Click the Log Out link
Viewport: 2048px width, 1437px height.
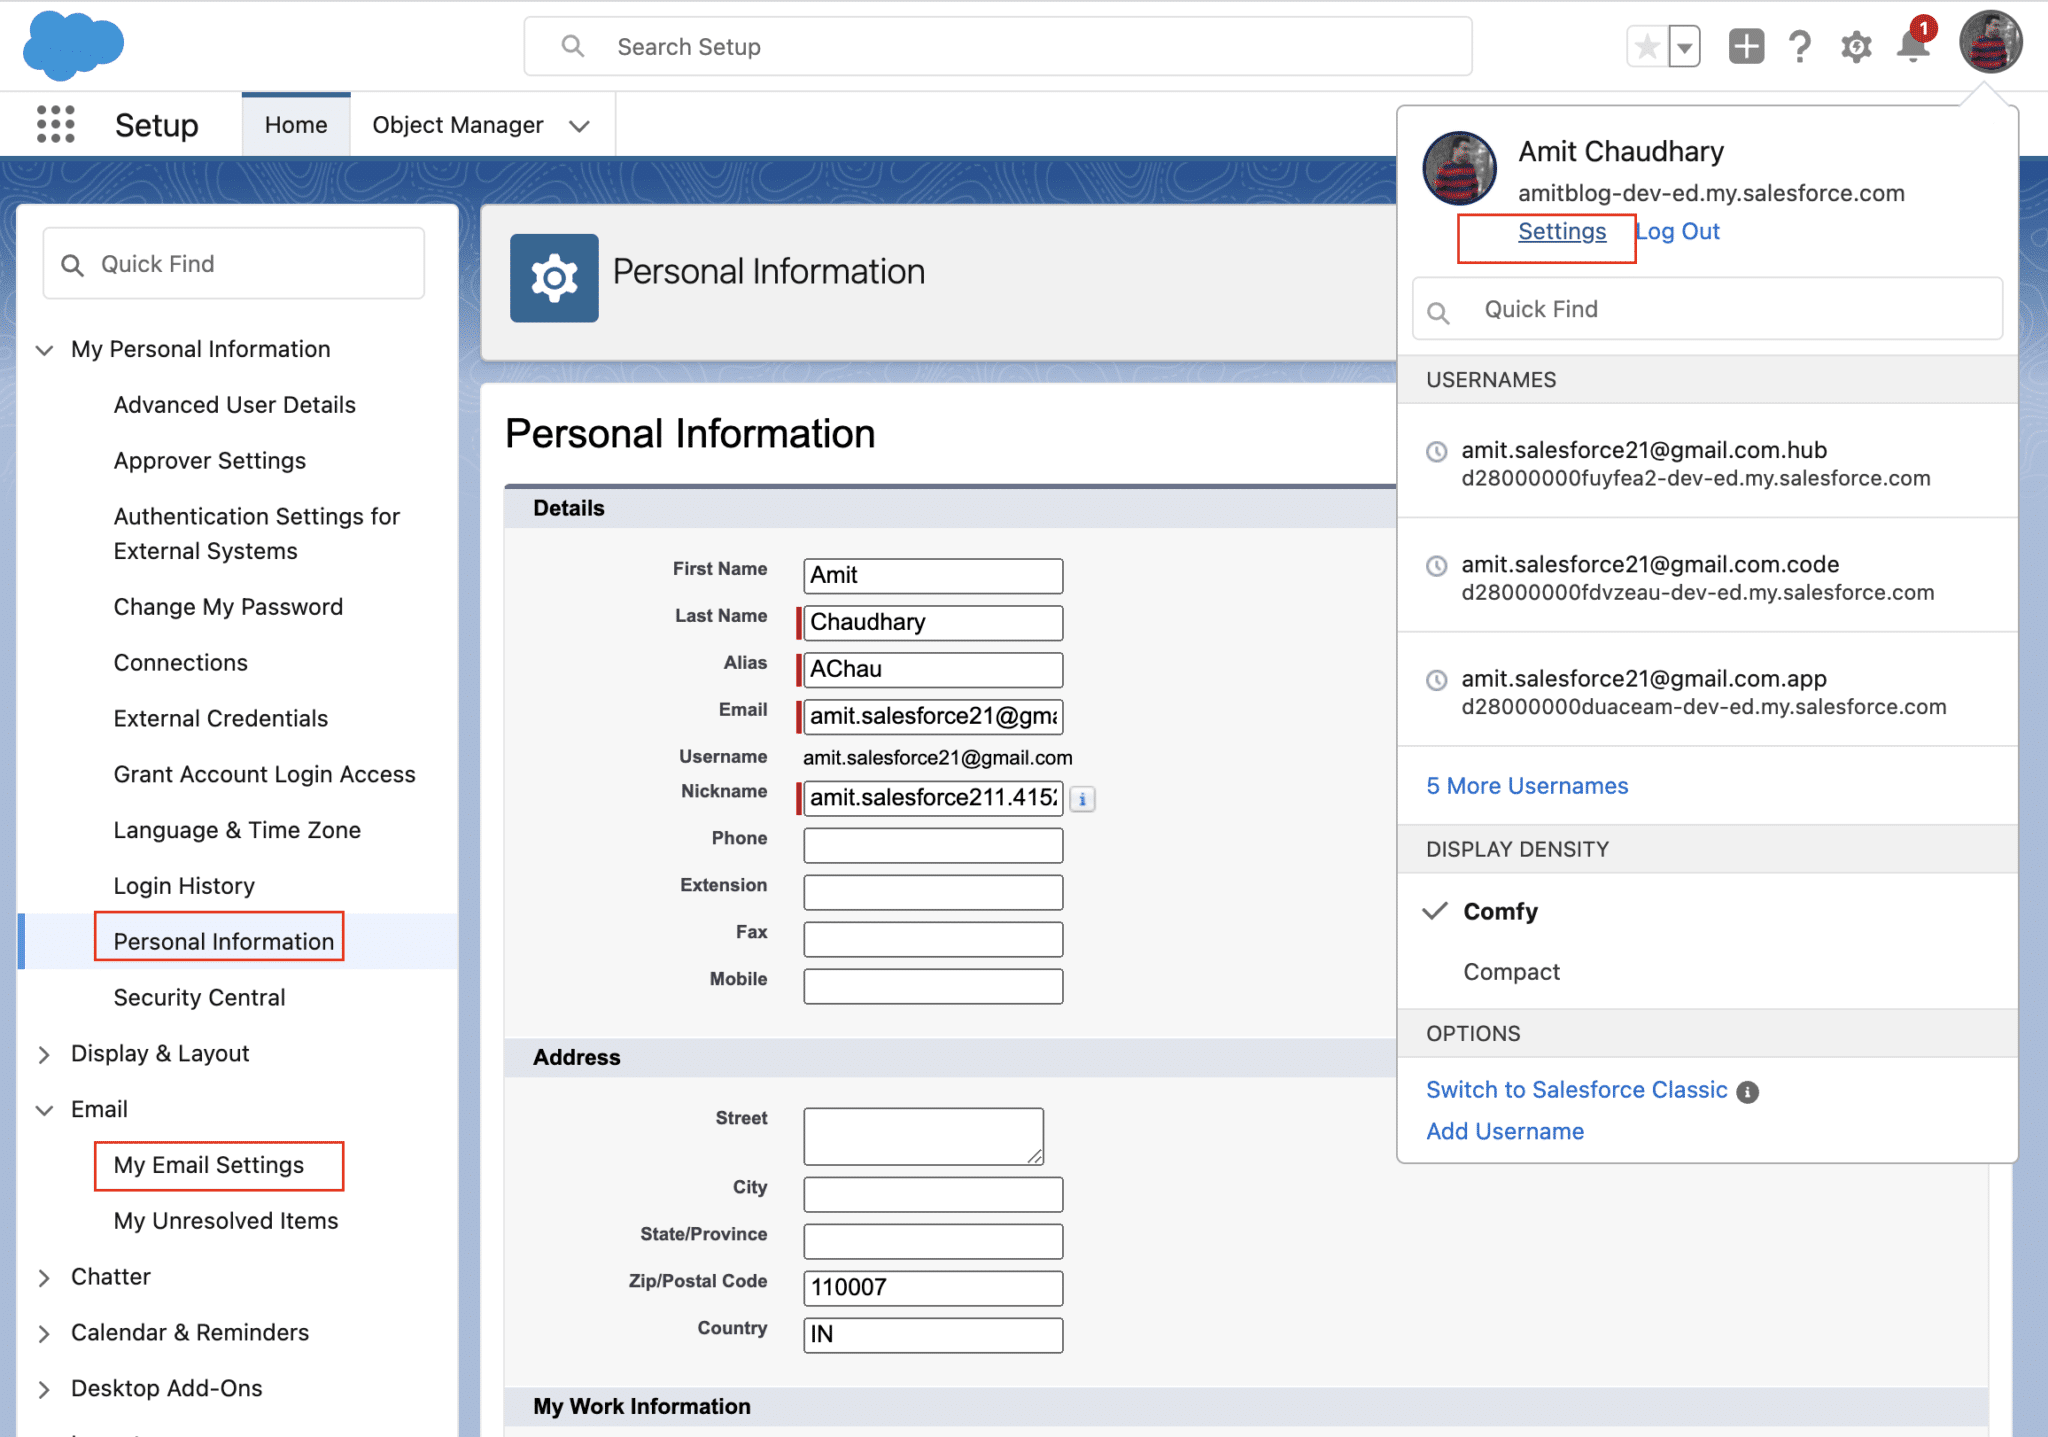1679,231
